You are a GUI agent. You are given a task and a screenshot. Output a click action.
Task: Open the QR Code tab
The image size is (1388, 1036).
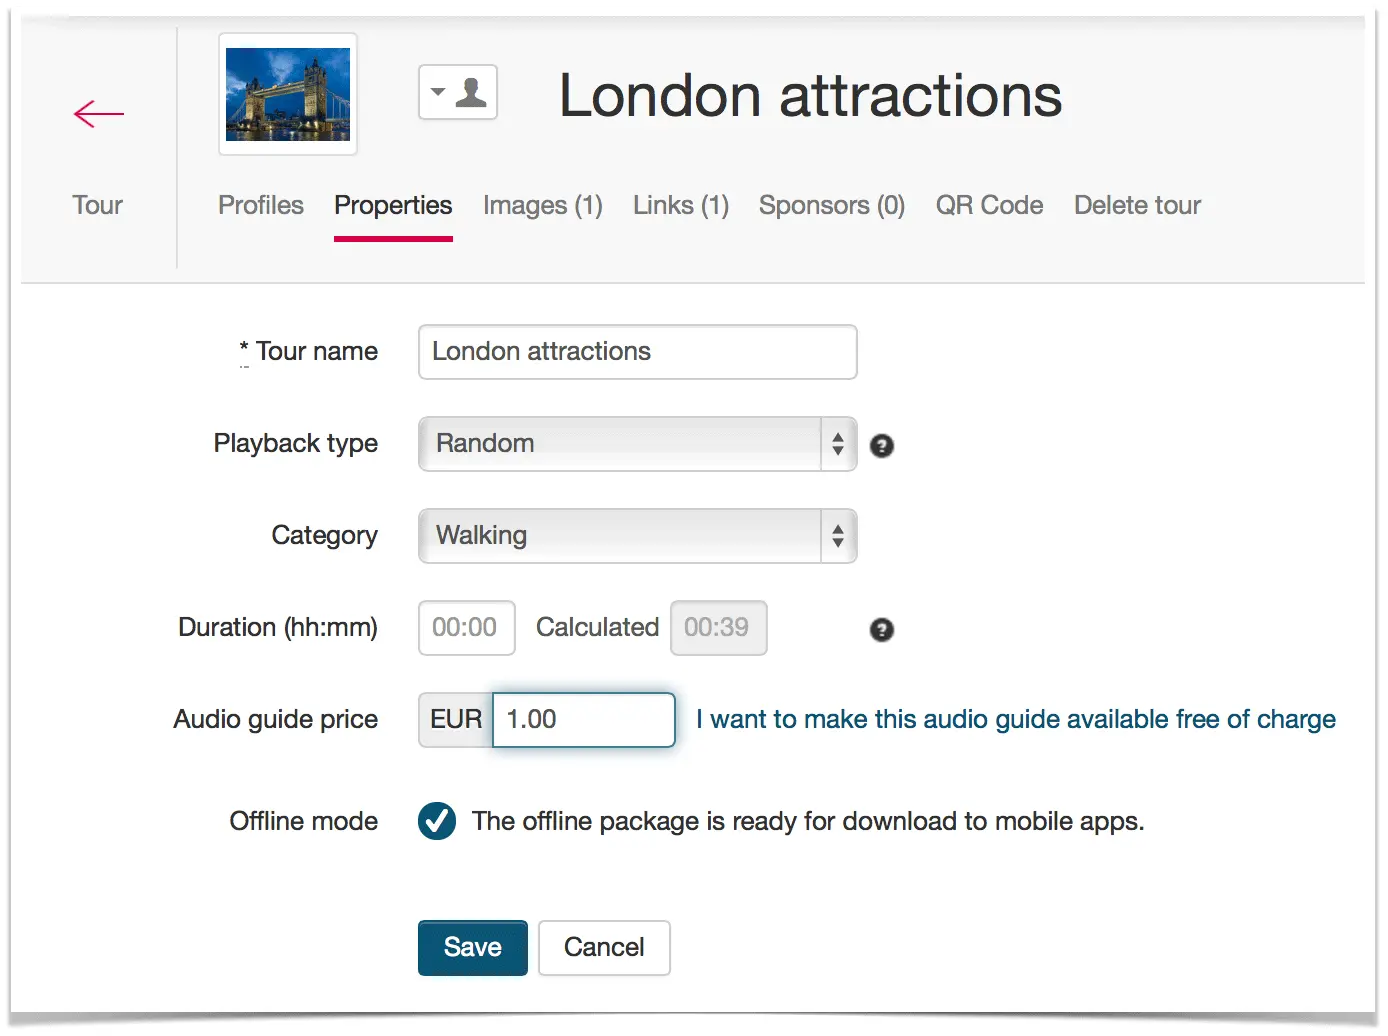990,205
